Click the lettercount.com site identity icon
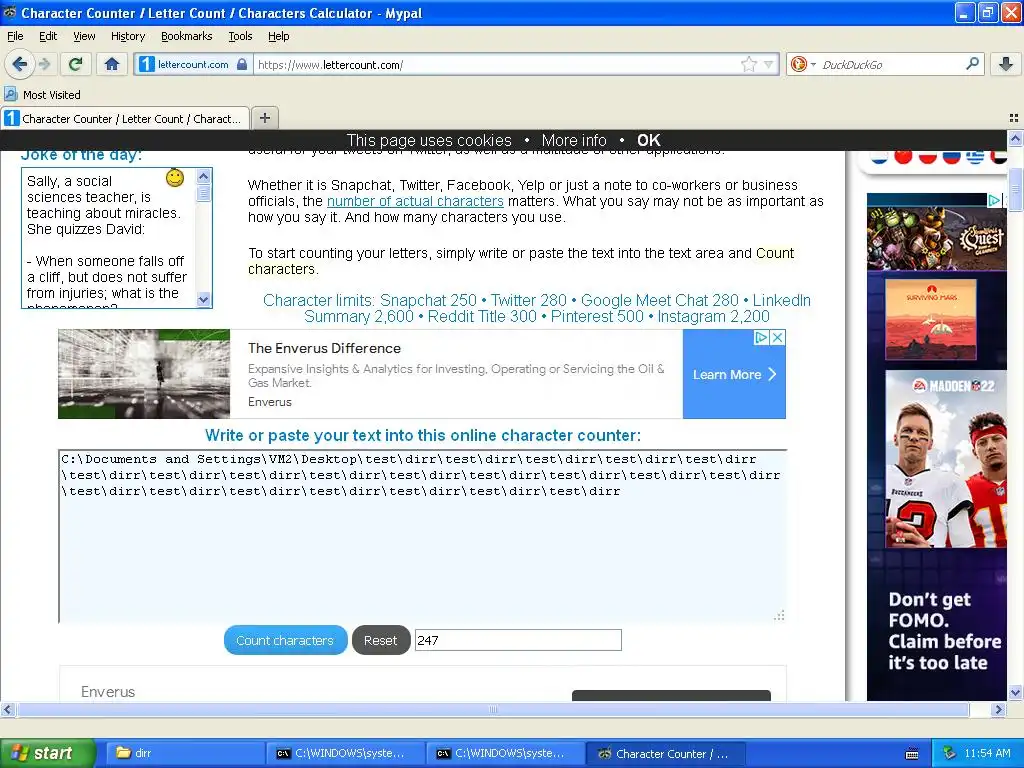1024x768 pixels. pyautogui.click(x=147, y=64)
